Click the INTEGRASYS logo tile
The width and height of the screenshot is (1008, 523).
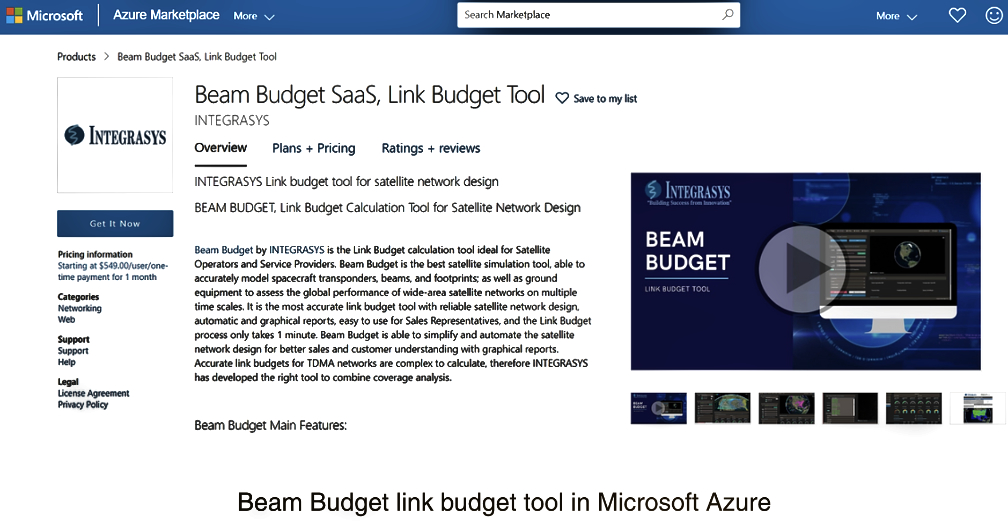coord(115,135)
